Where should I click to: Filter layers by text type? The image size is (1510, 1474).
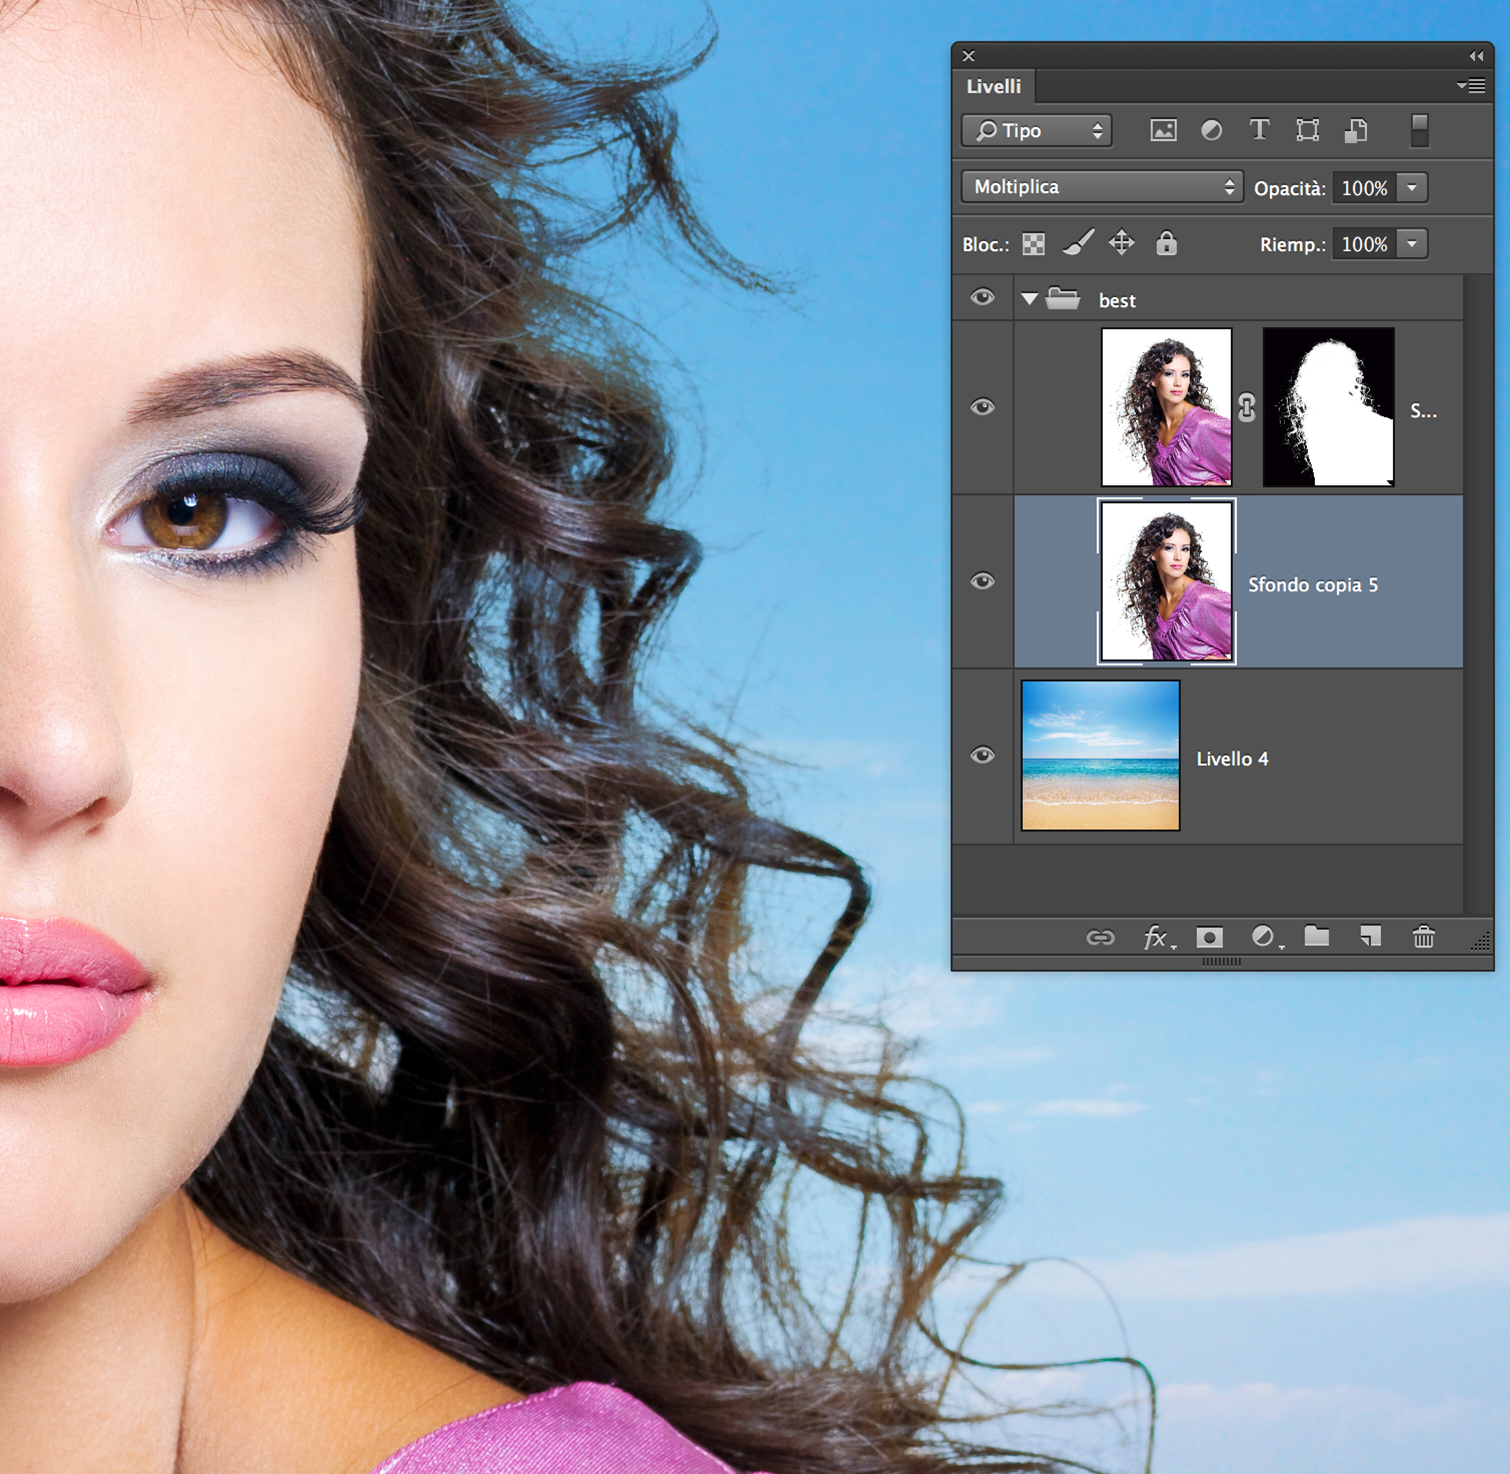coord(1259,129)
